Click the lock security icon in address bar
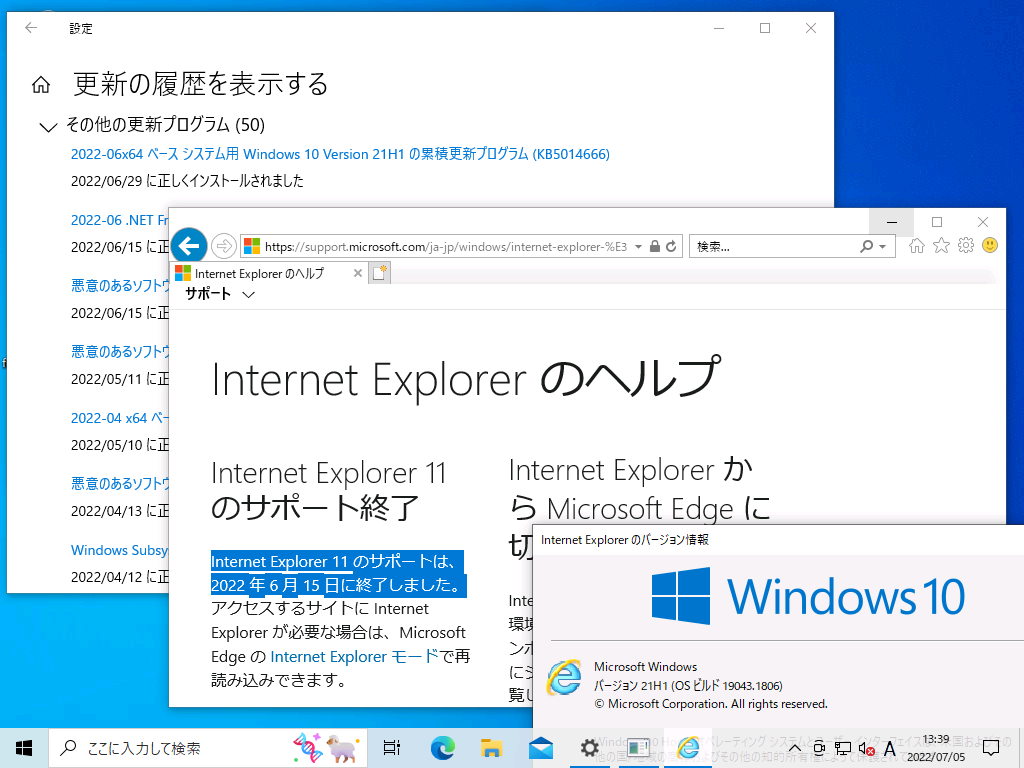The height and width of the screenshot is (768, 1024). point(654,246)
